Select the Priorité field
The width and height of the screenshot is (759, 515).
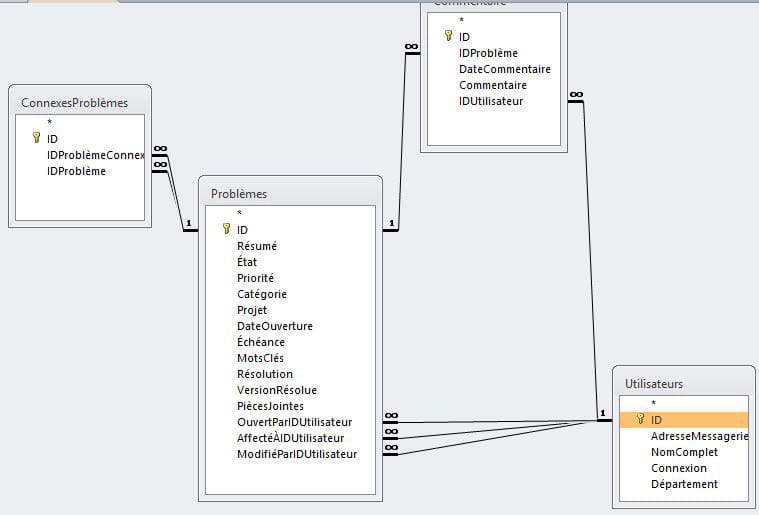[x=290, y=278]
